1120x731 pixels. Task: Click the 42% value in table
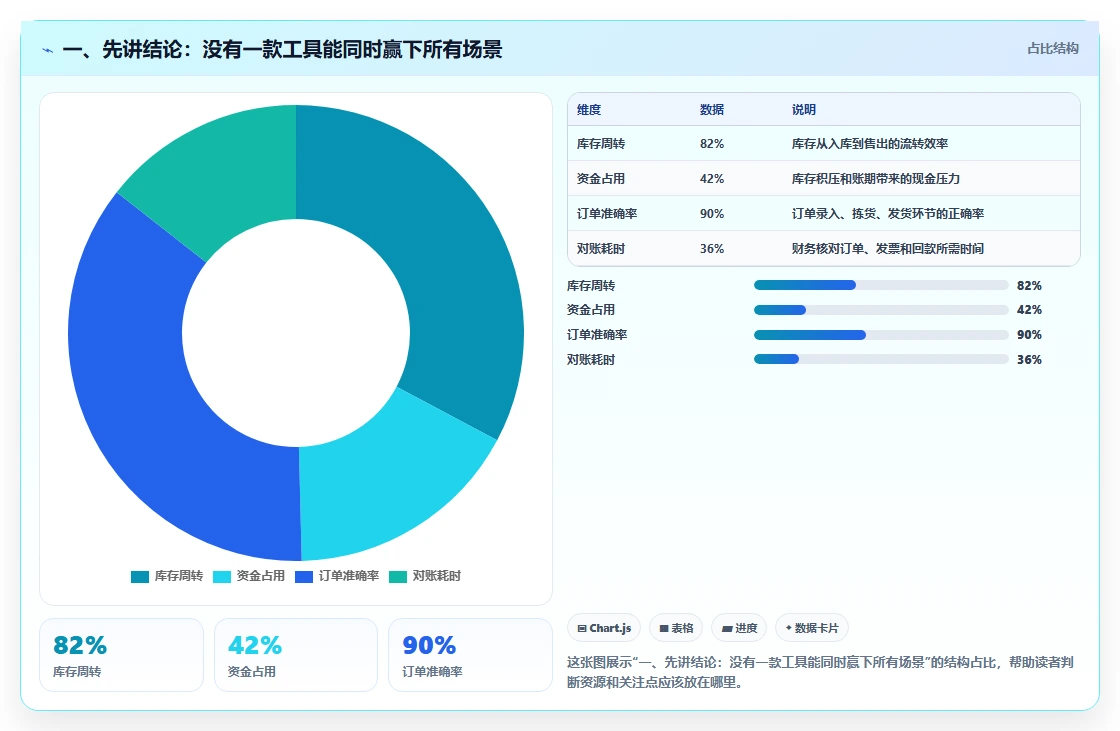712,179
